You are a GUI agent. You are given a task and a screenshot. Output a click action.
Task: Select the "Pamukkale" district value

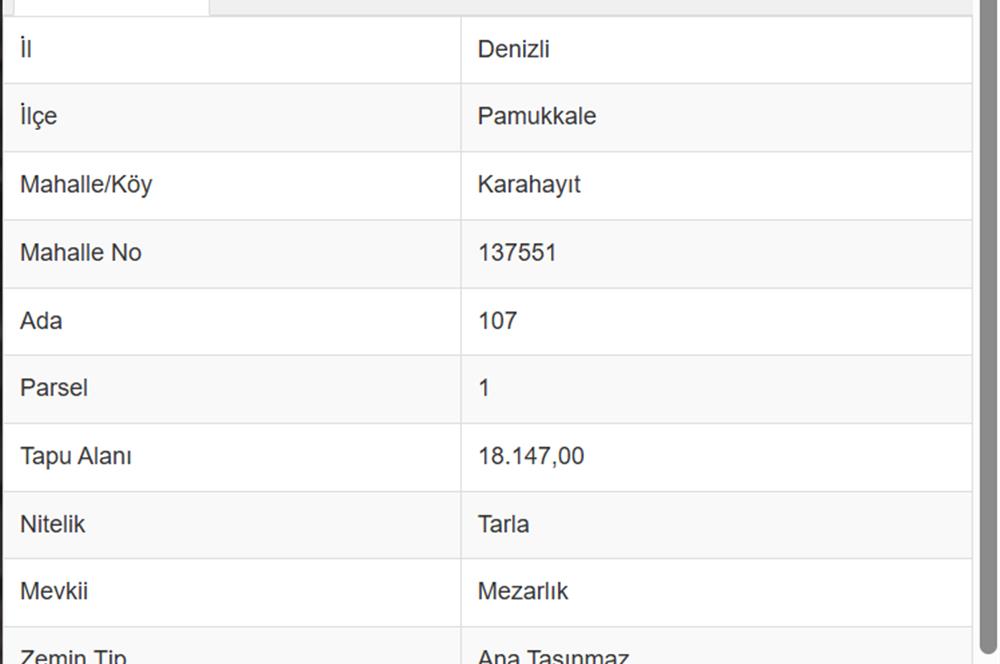point(537,116)
